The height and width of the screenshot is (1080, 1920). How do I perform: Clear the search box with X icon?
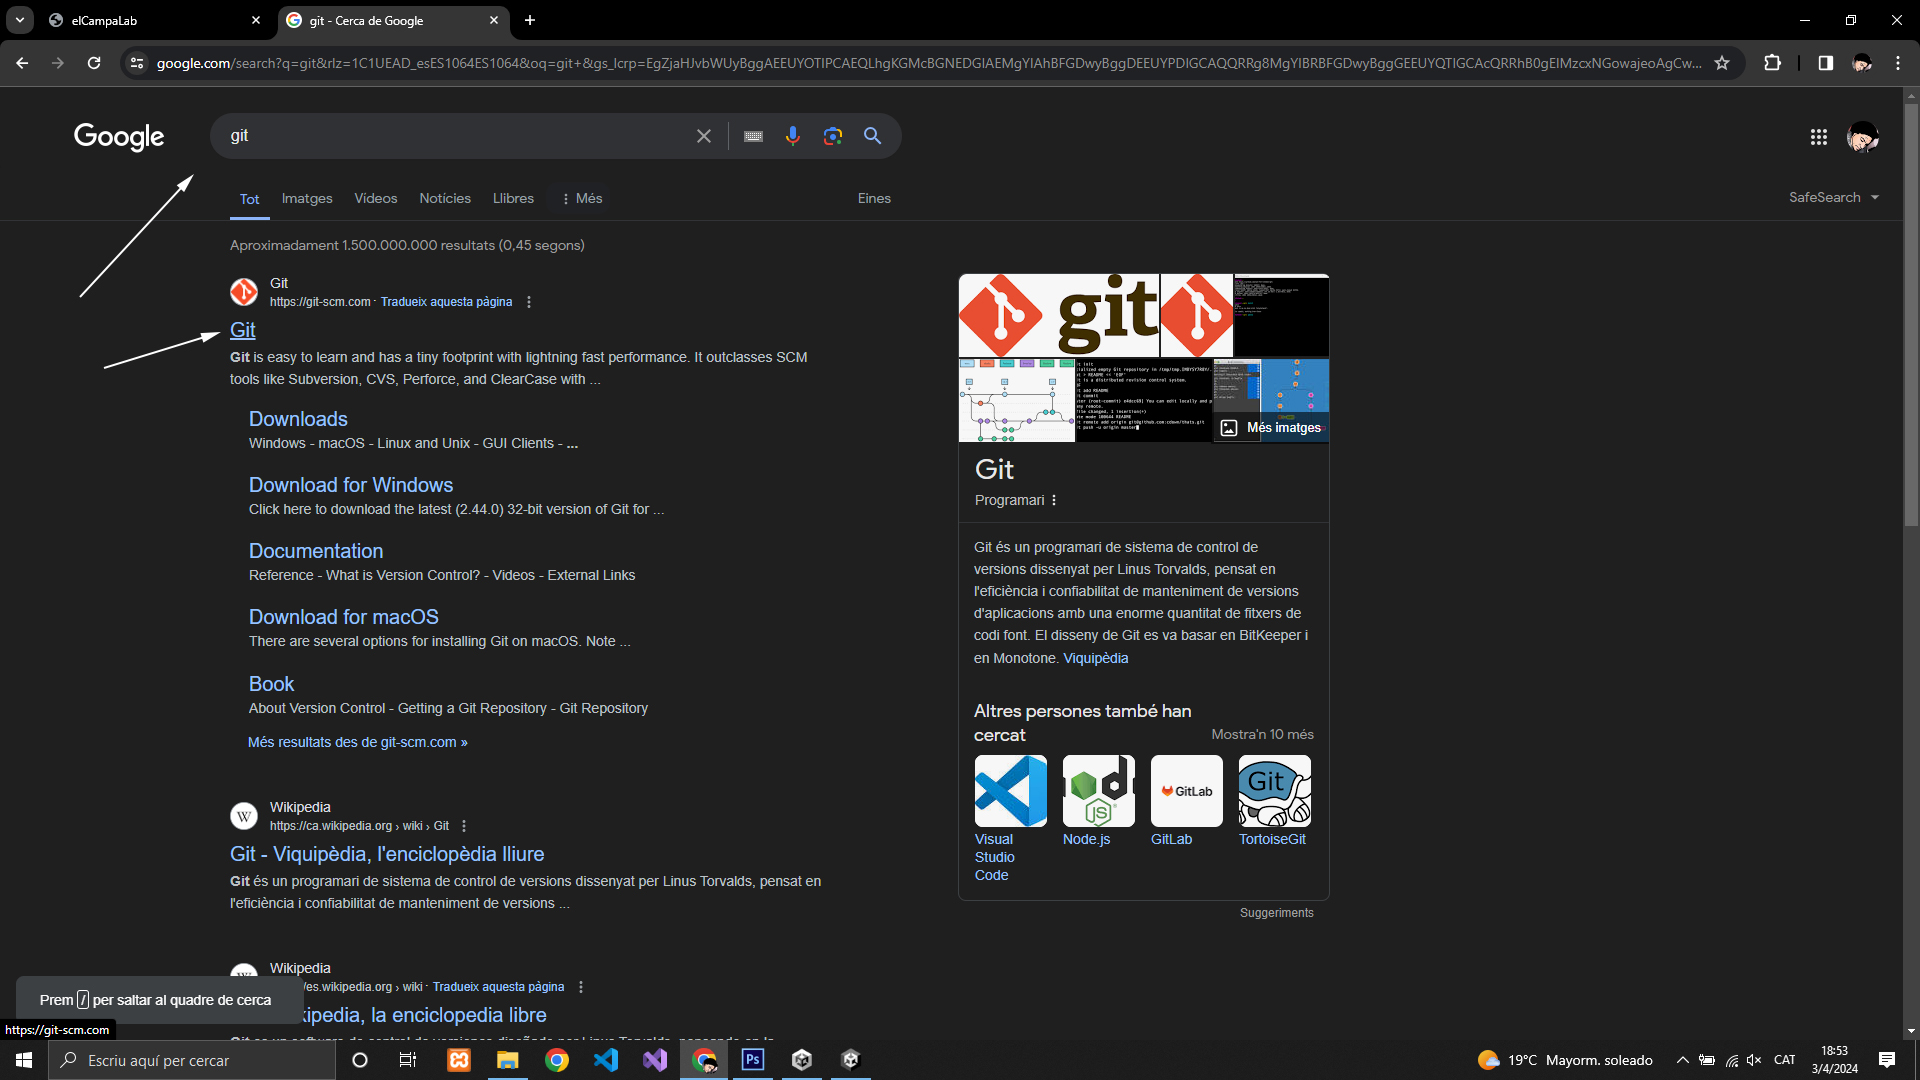pos(704,136)
